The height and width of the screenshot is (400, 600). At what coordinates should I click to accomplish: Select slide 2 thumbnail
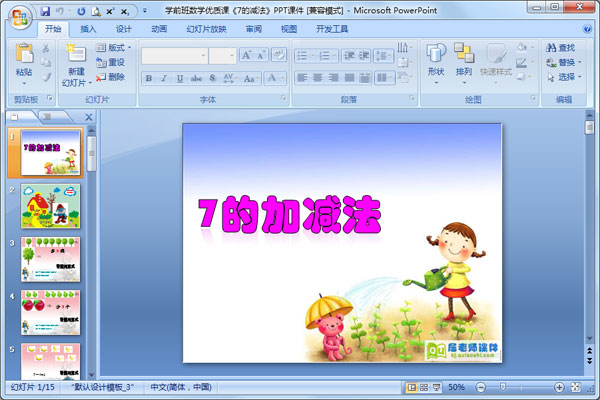[x=51, y=206]
